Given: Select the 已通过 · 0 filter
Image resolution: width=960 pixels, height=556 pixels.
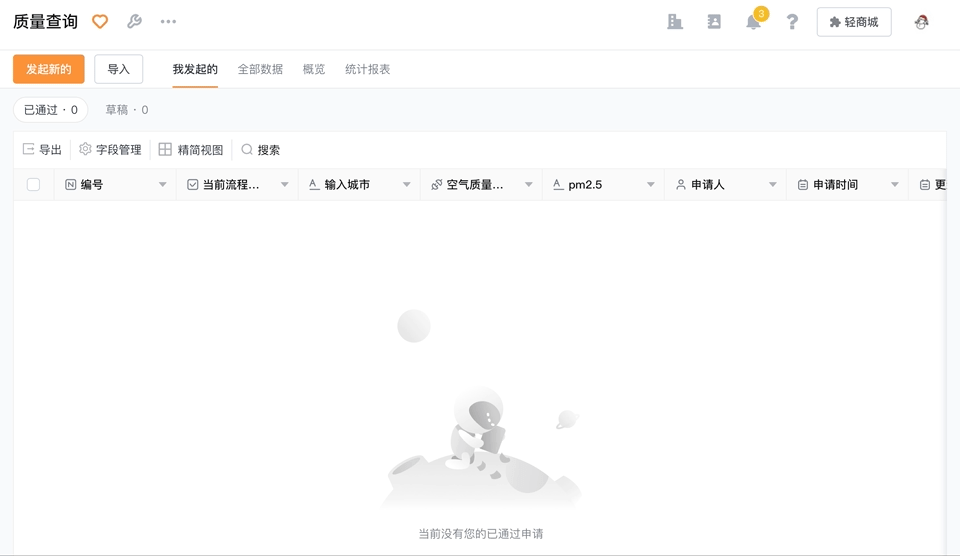Looking at the screenshot, I should tap(51, 110).
